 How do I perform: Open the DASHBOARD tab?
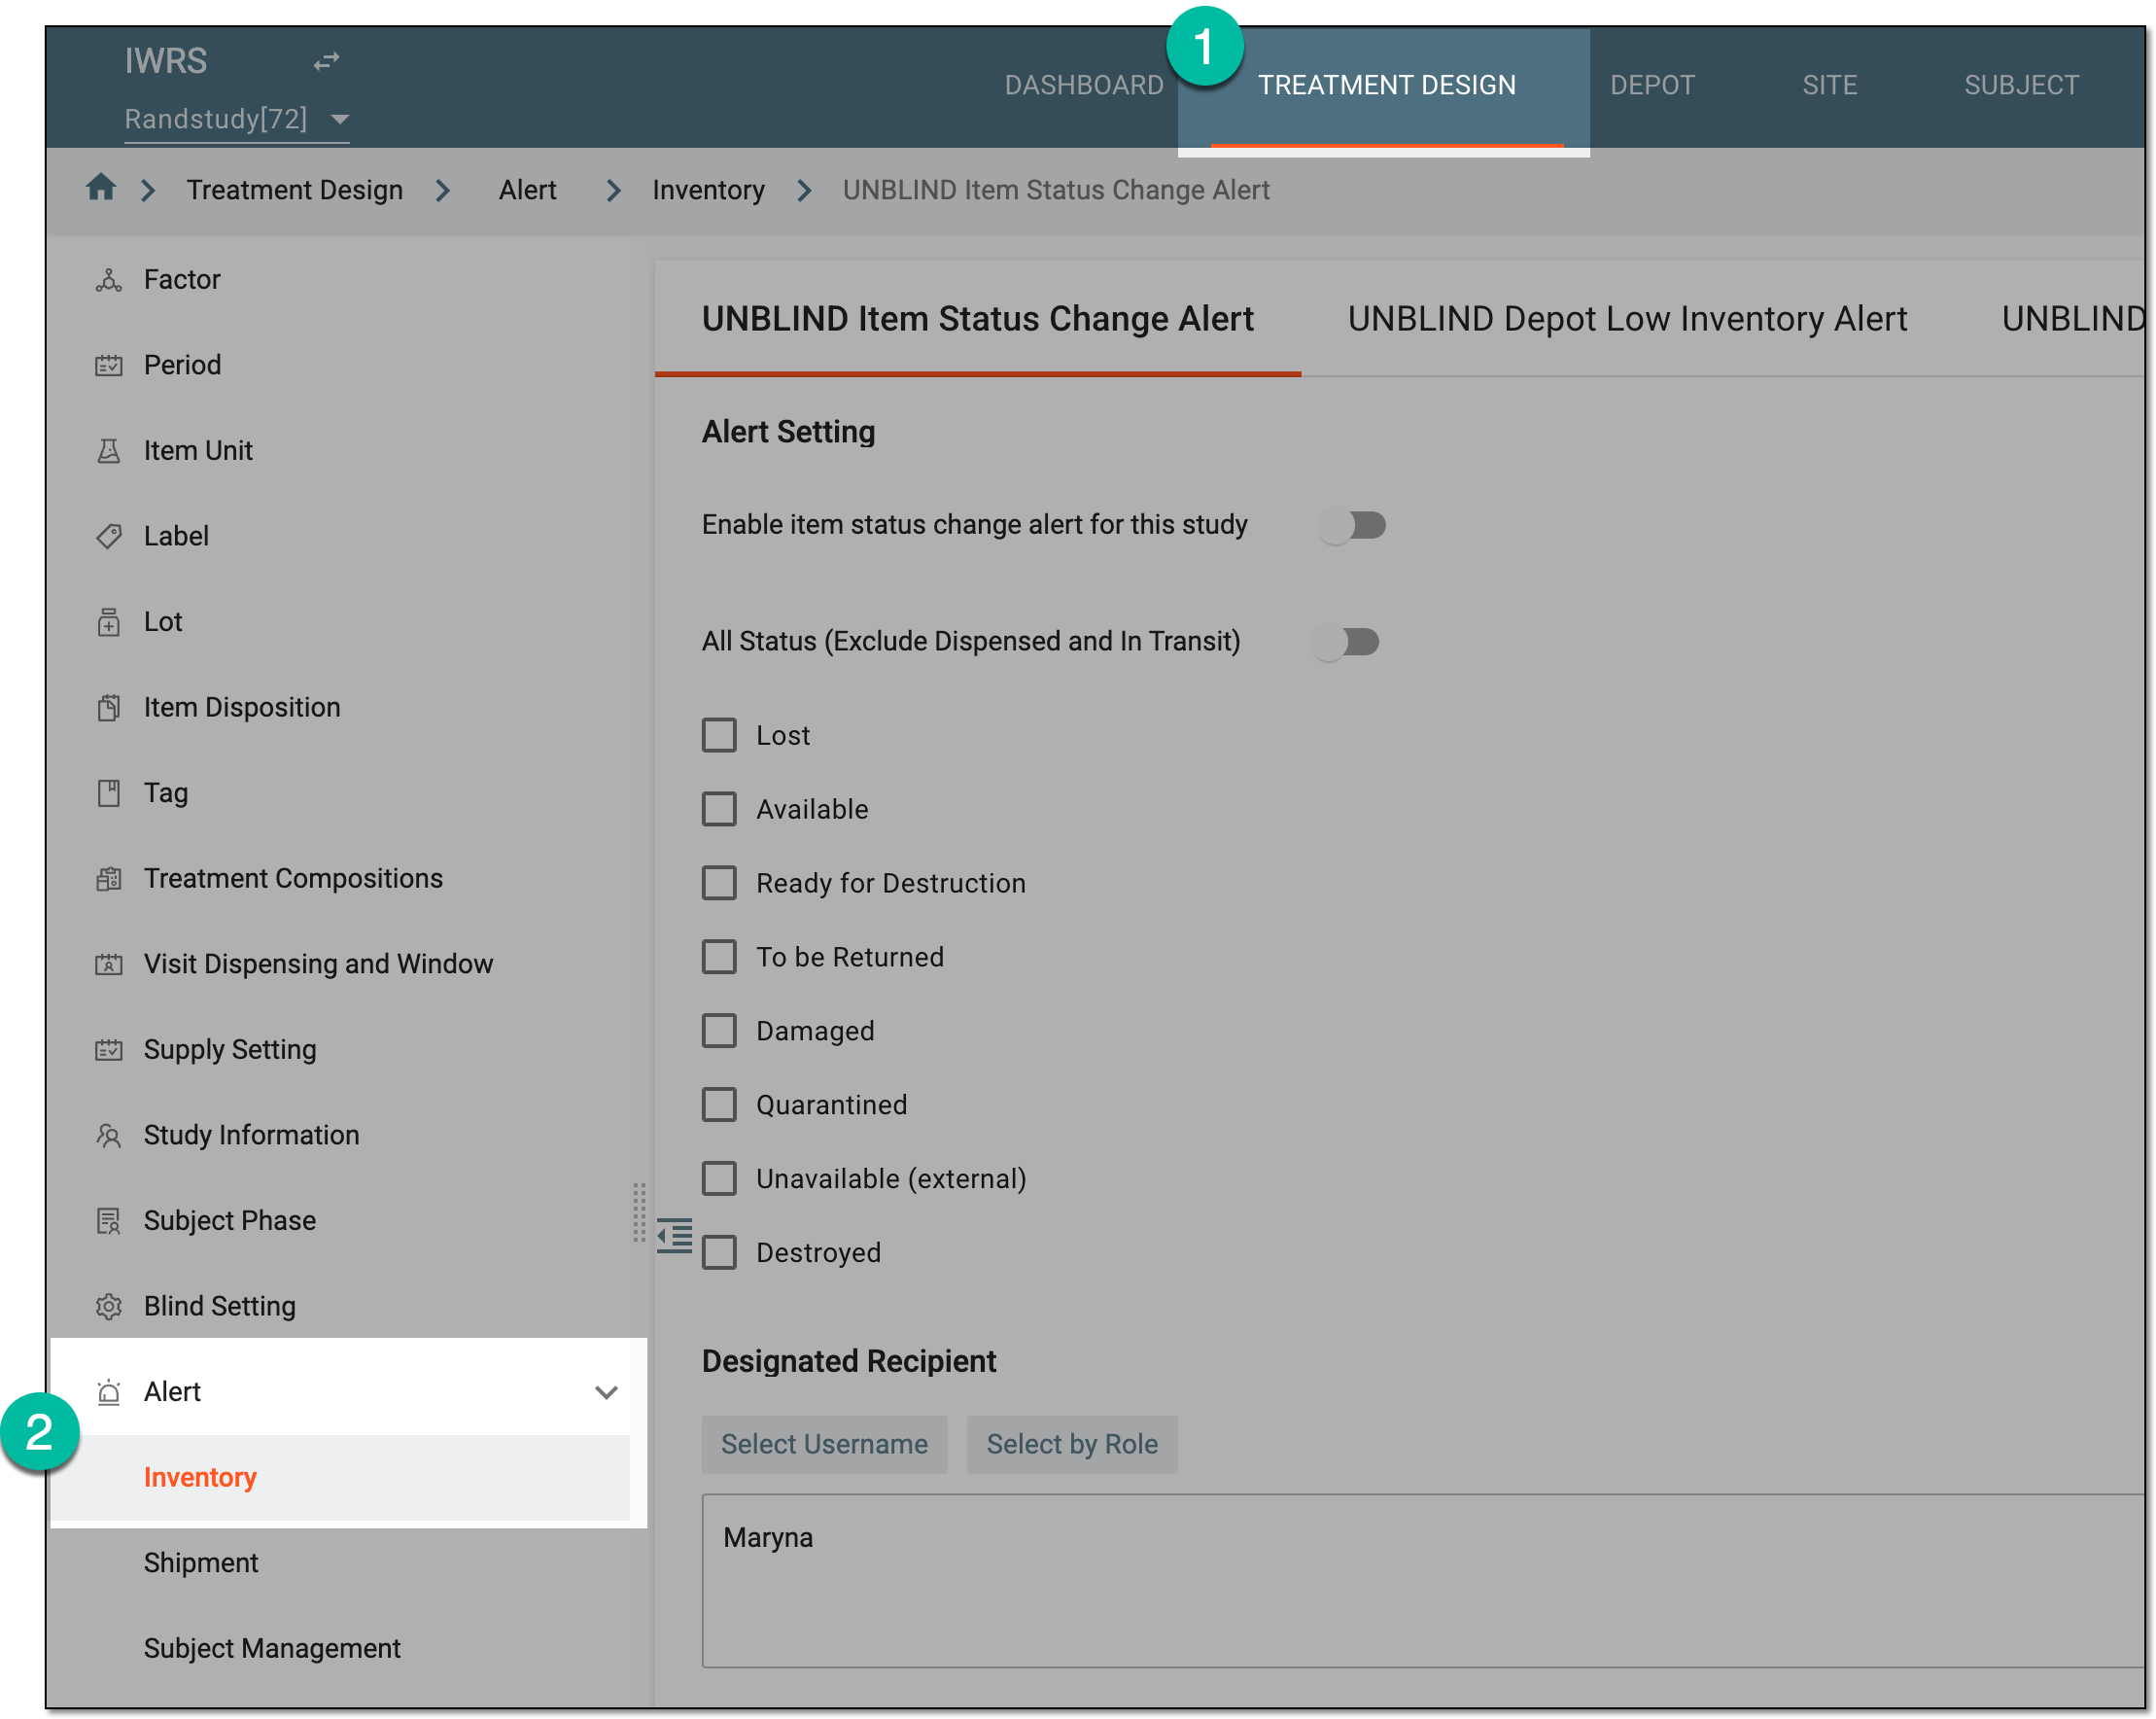pyautogui.click(x=1084, y=85)
